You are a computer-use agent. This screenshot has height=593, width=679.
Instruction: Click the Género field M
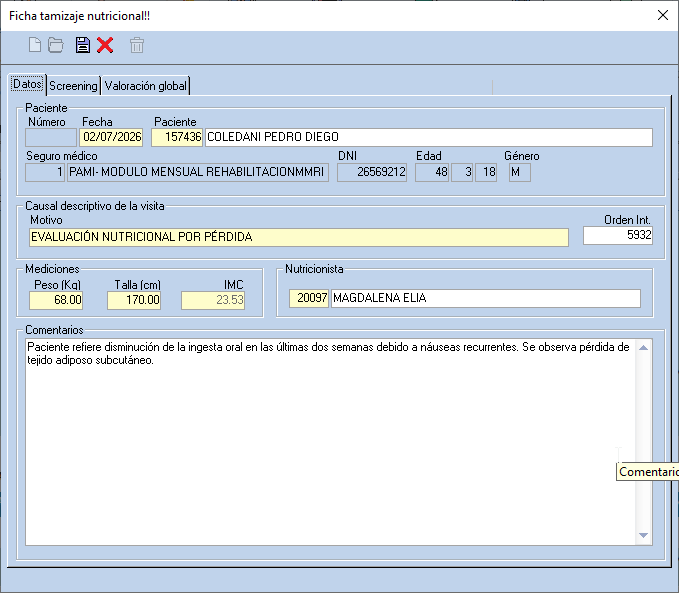pyautogui.click(x=520, y=172)
